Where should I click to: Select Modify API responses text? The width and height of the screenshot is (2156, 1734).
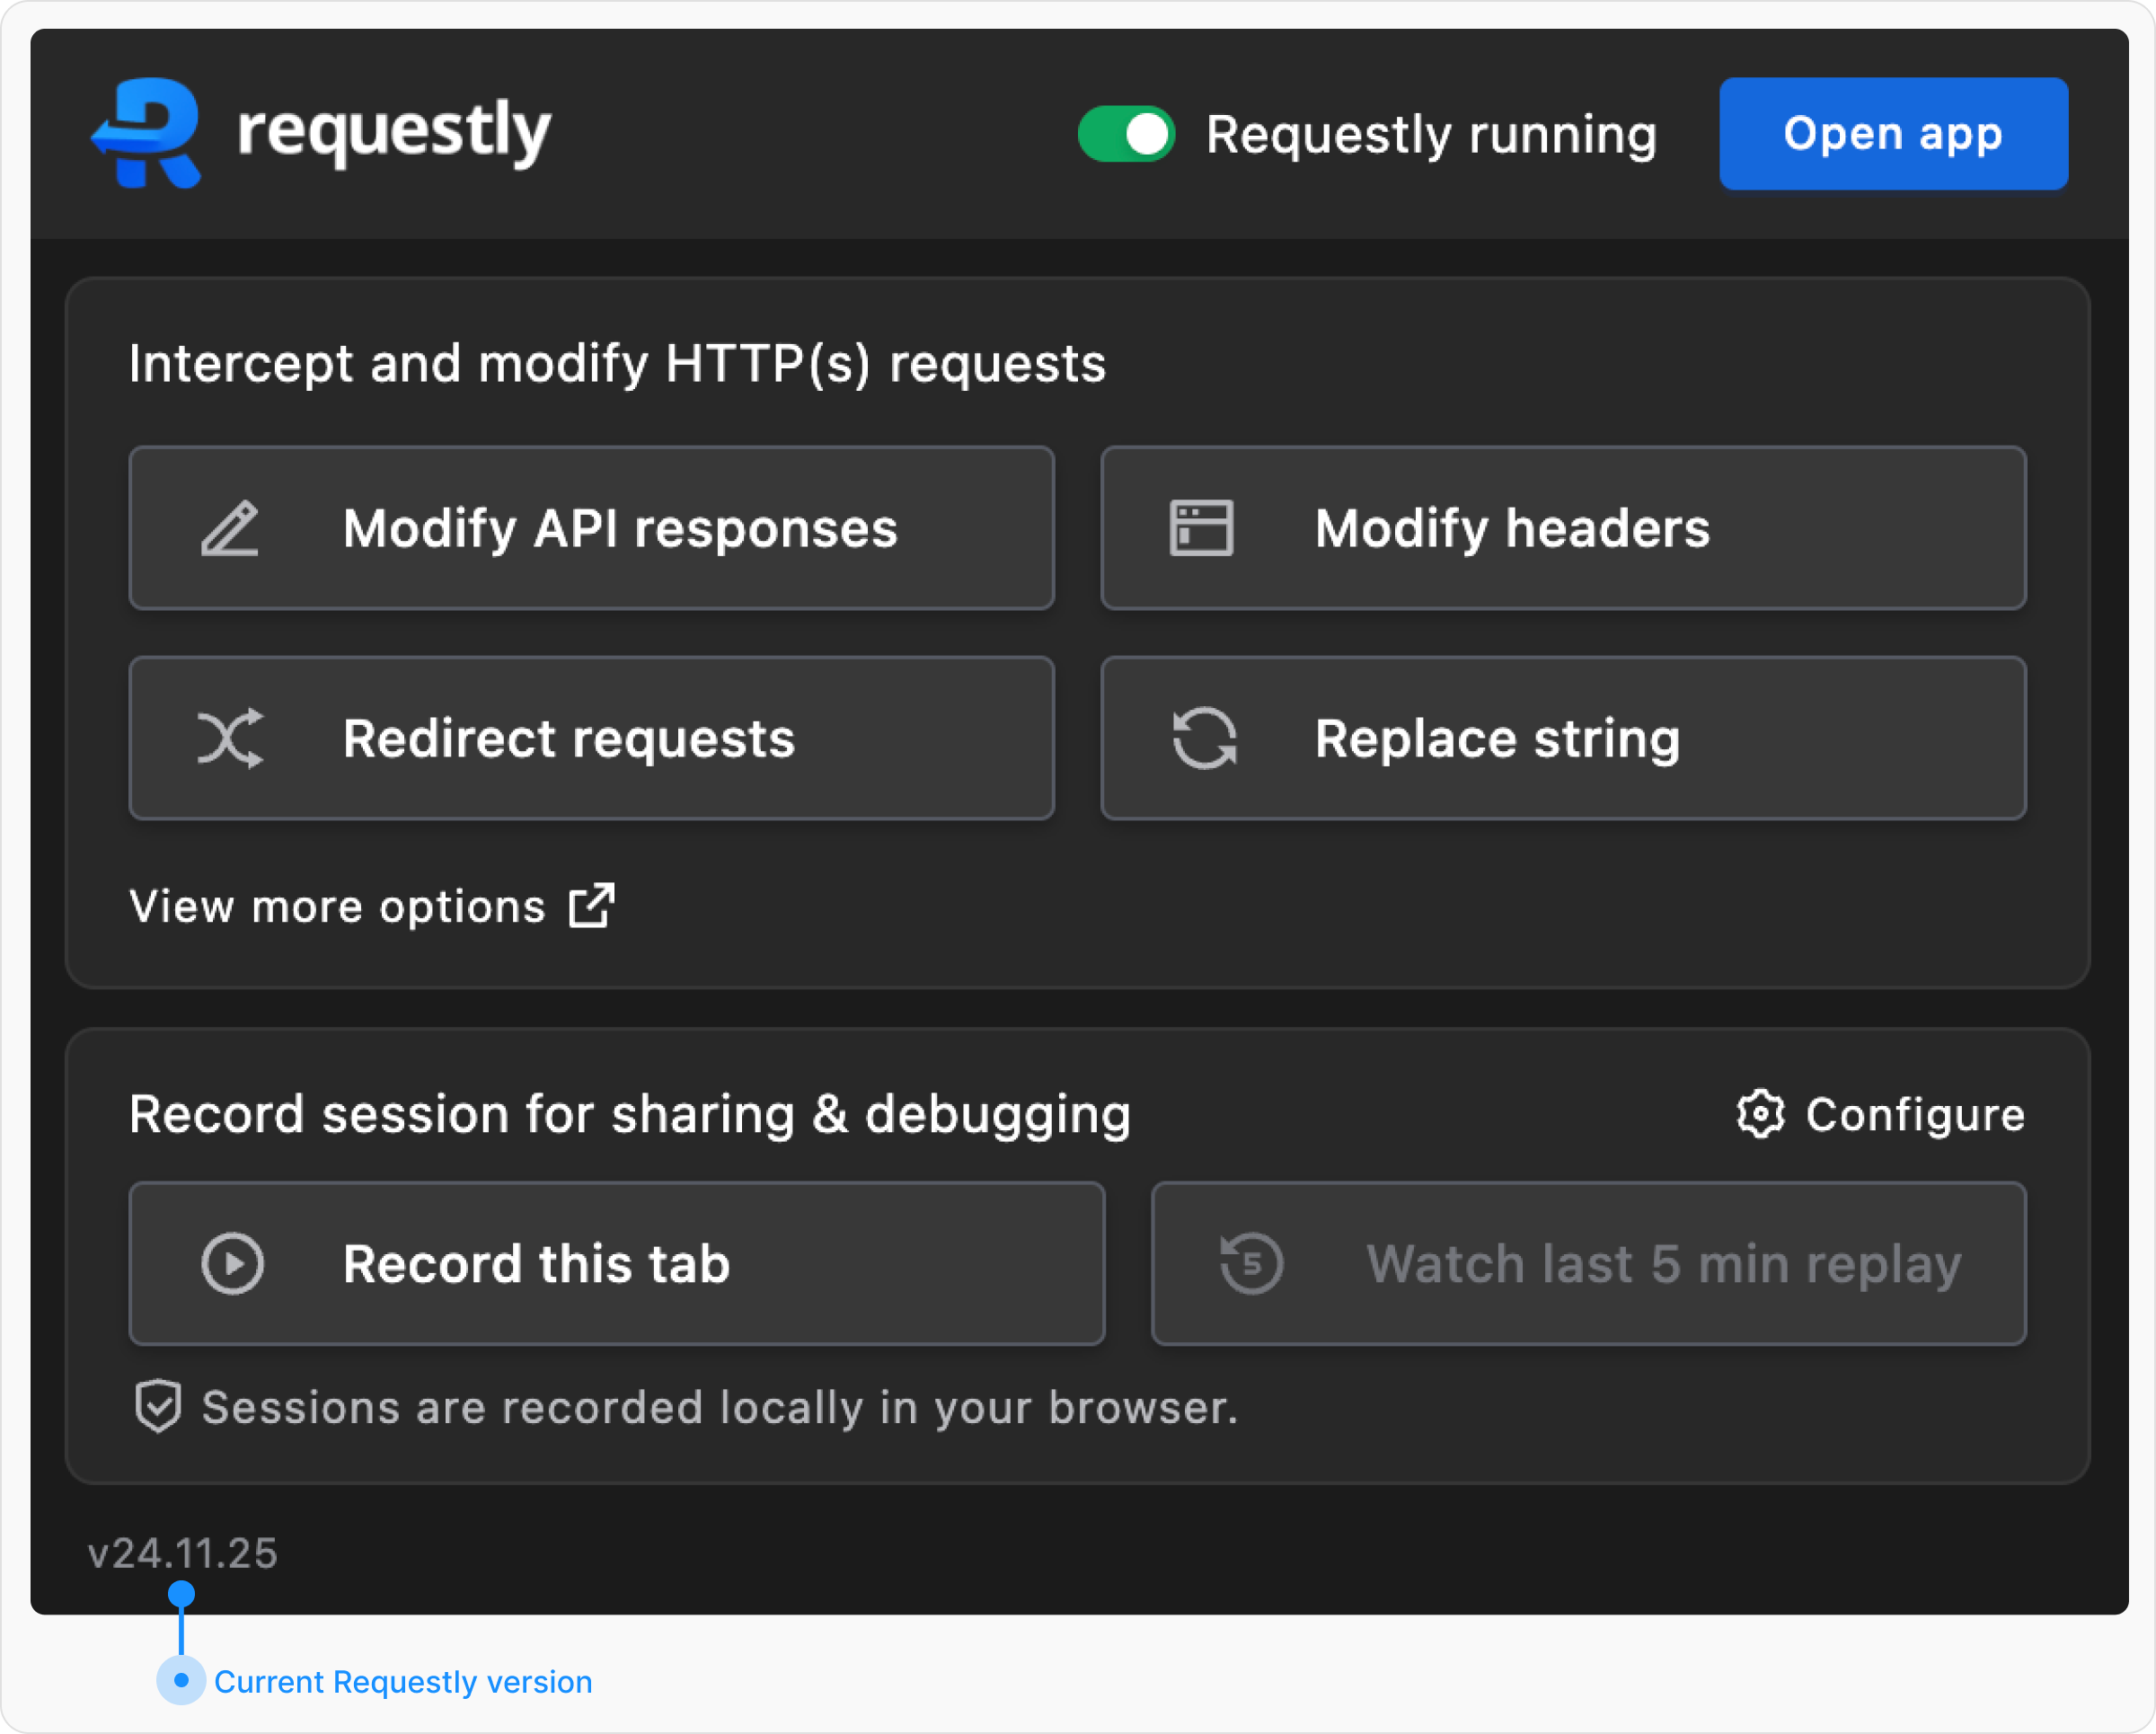(620, 528)
